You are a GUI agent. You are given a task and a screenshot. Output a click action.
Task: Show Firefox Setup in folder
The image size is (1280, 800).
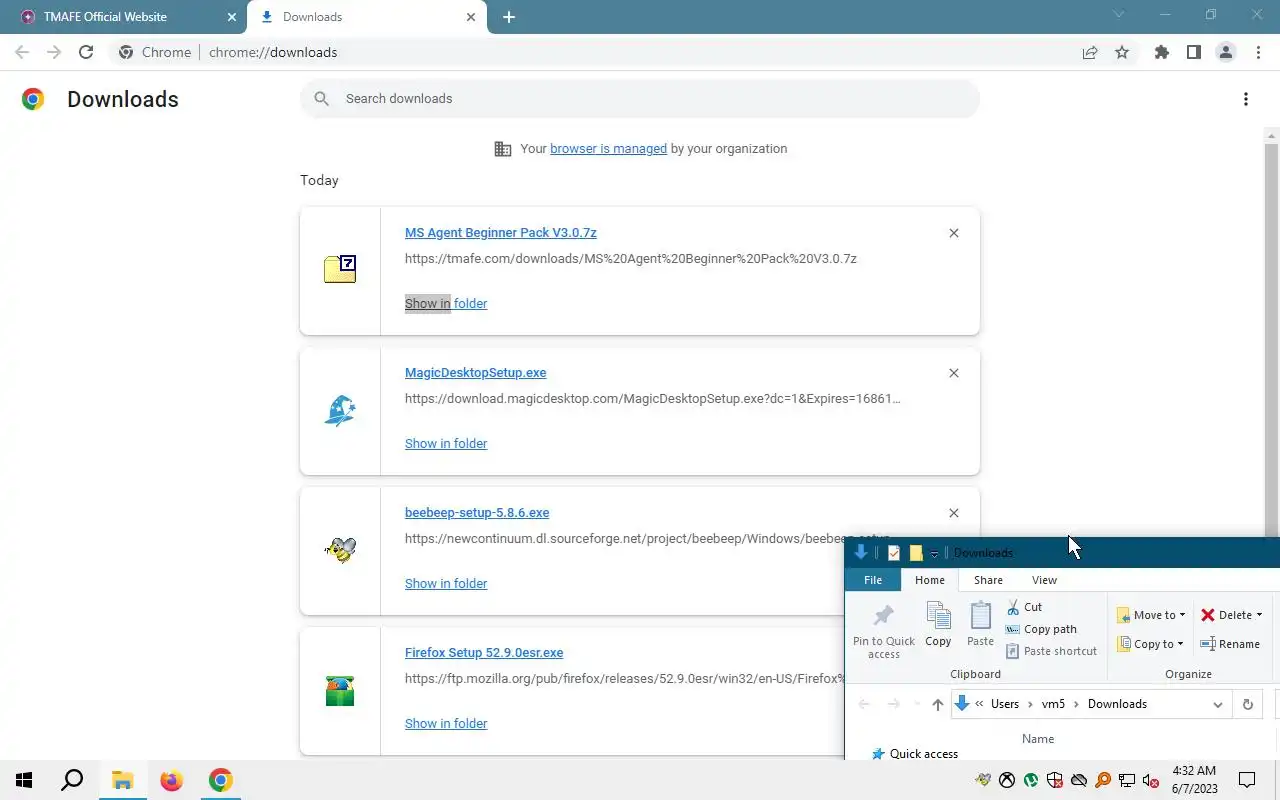(x=446, y=724)
